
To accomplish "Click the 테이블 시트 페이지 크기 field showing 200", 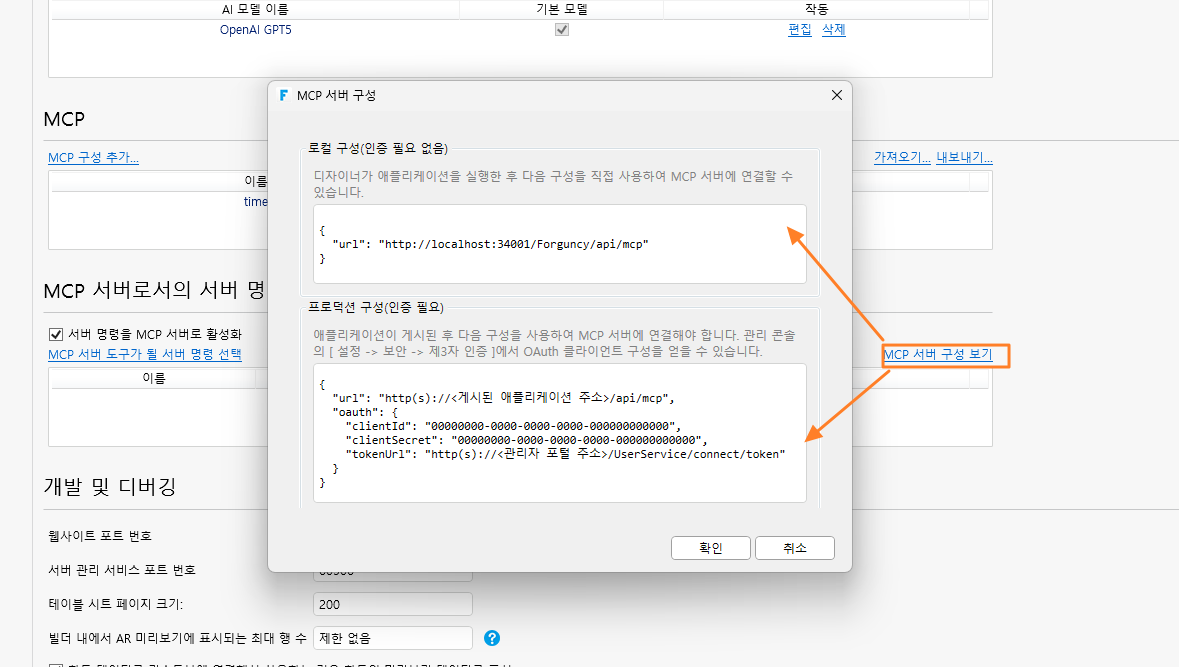I will 392,604.
